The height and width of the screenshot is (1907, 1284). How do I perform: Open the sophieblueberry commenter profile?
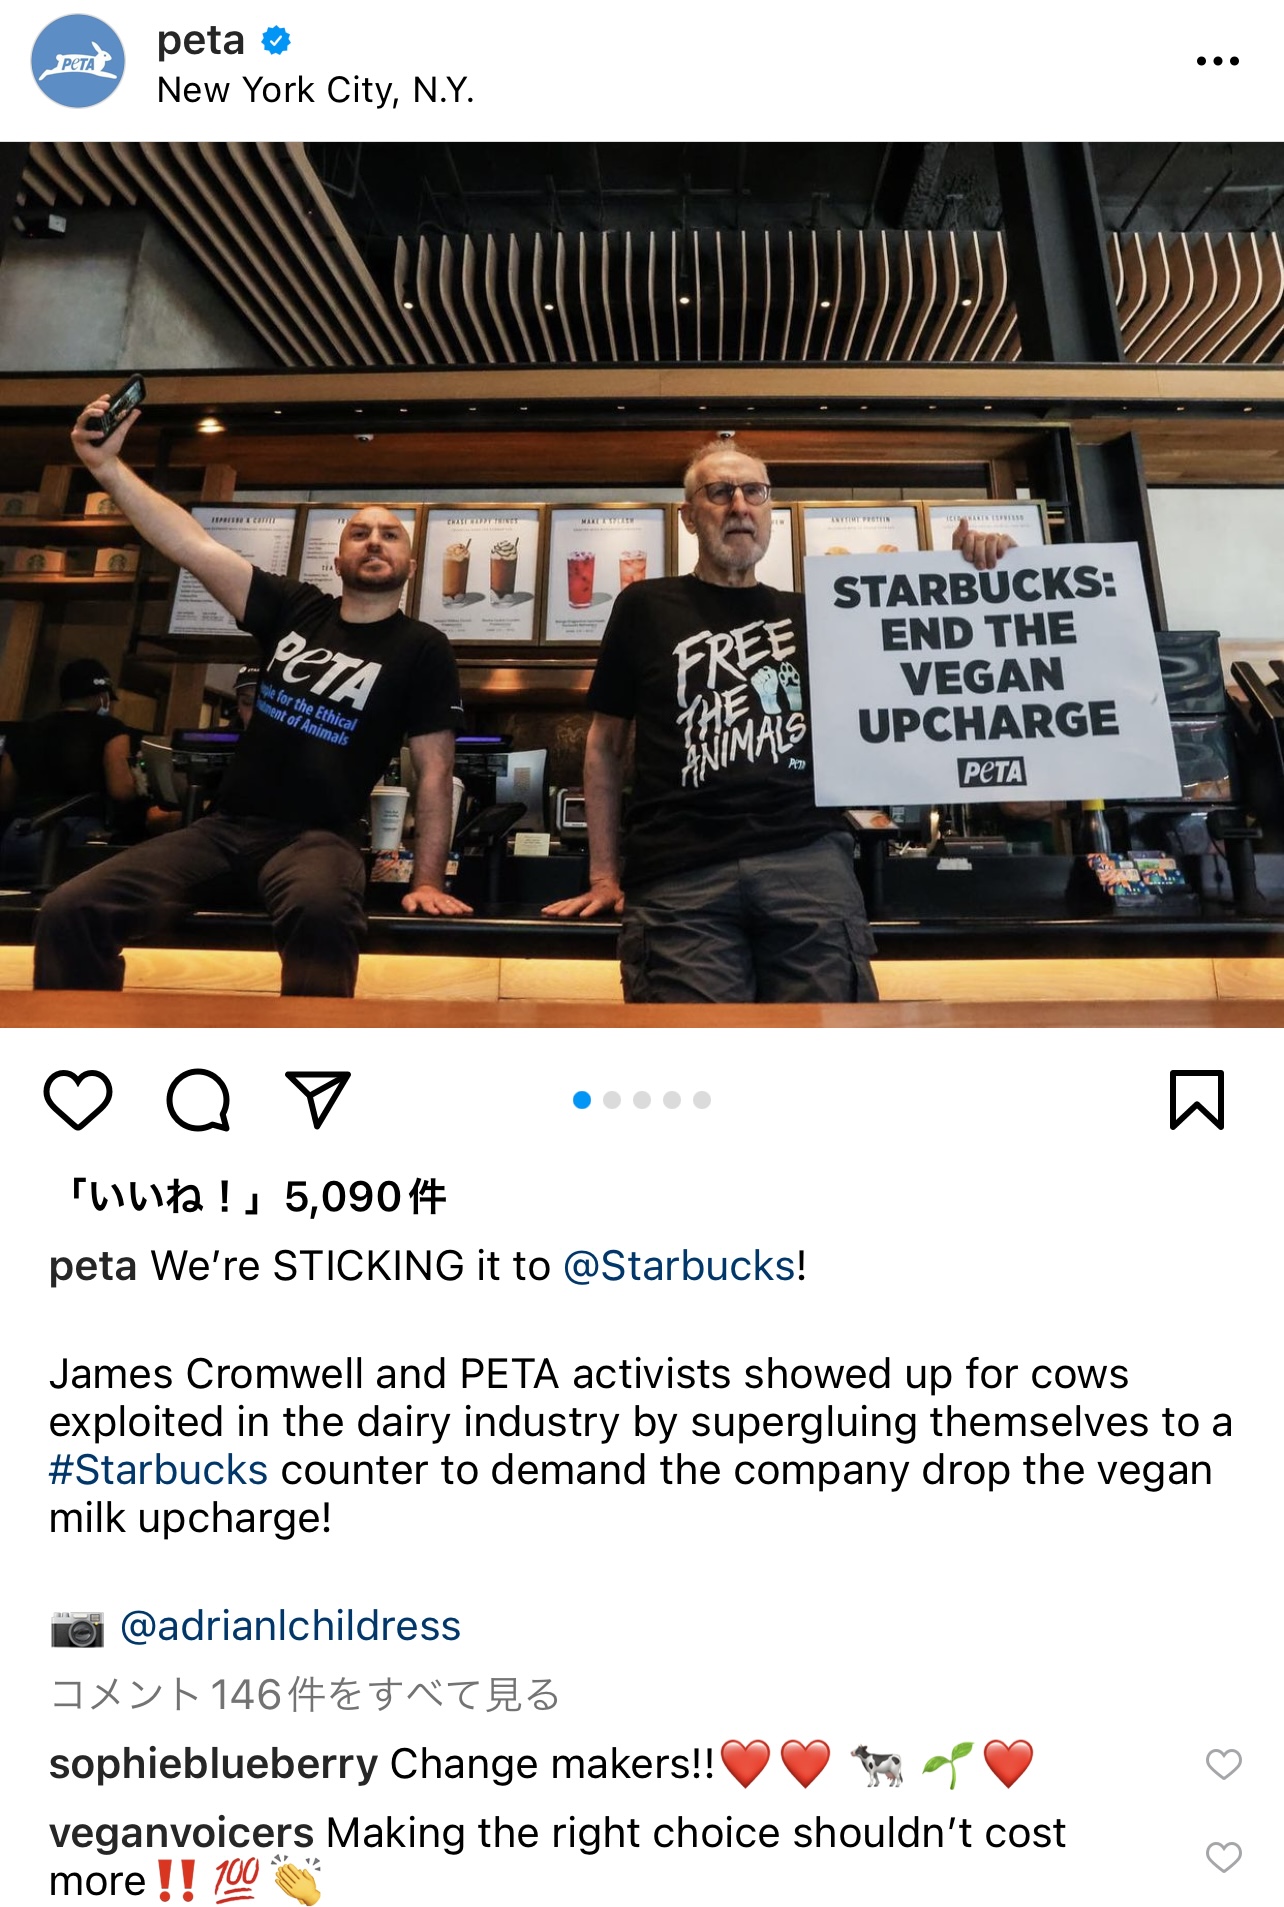point(213,1764)
